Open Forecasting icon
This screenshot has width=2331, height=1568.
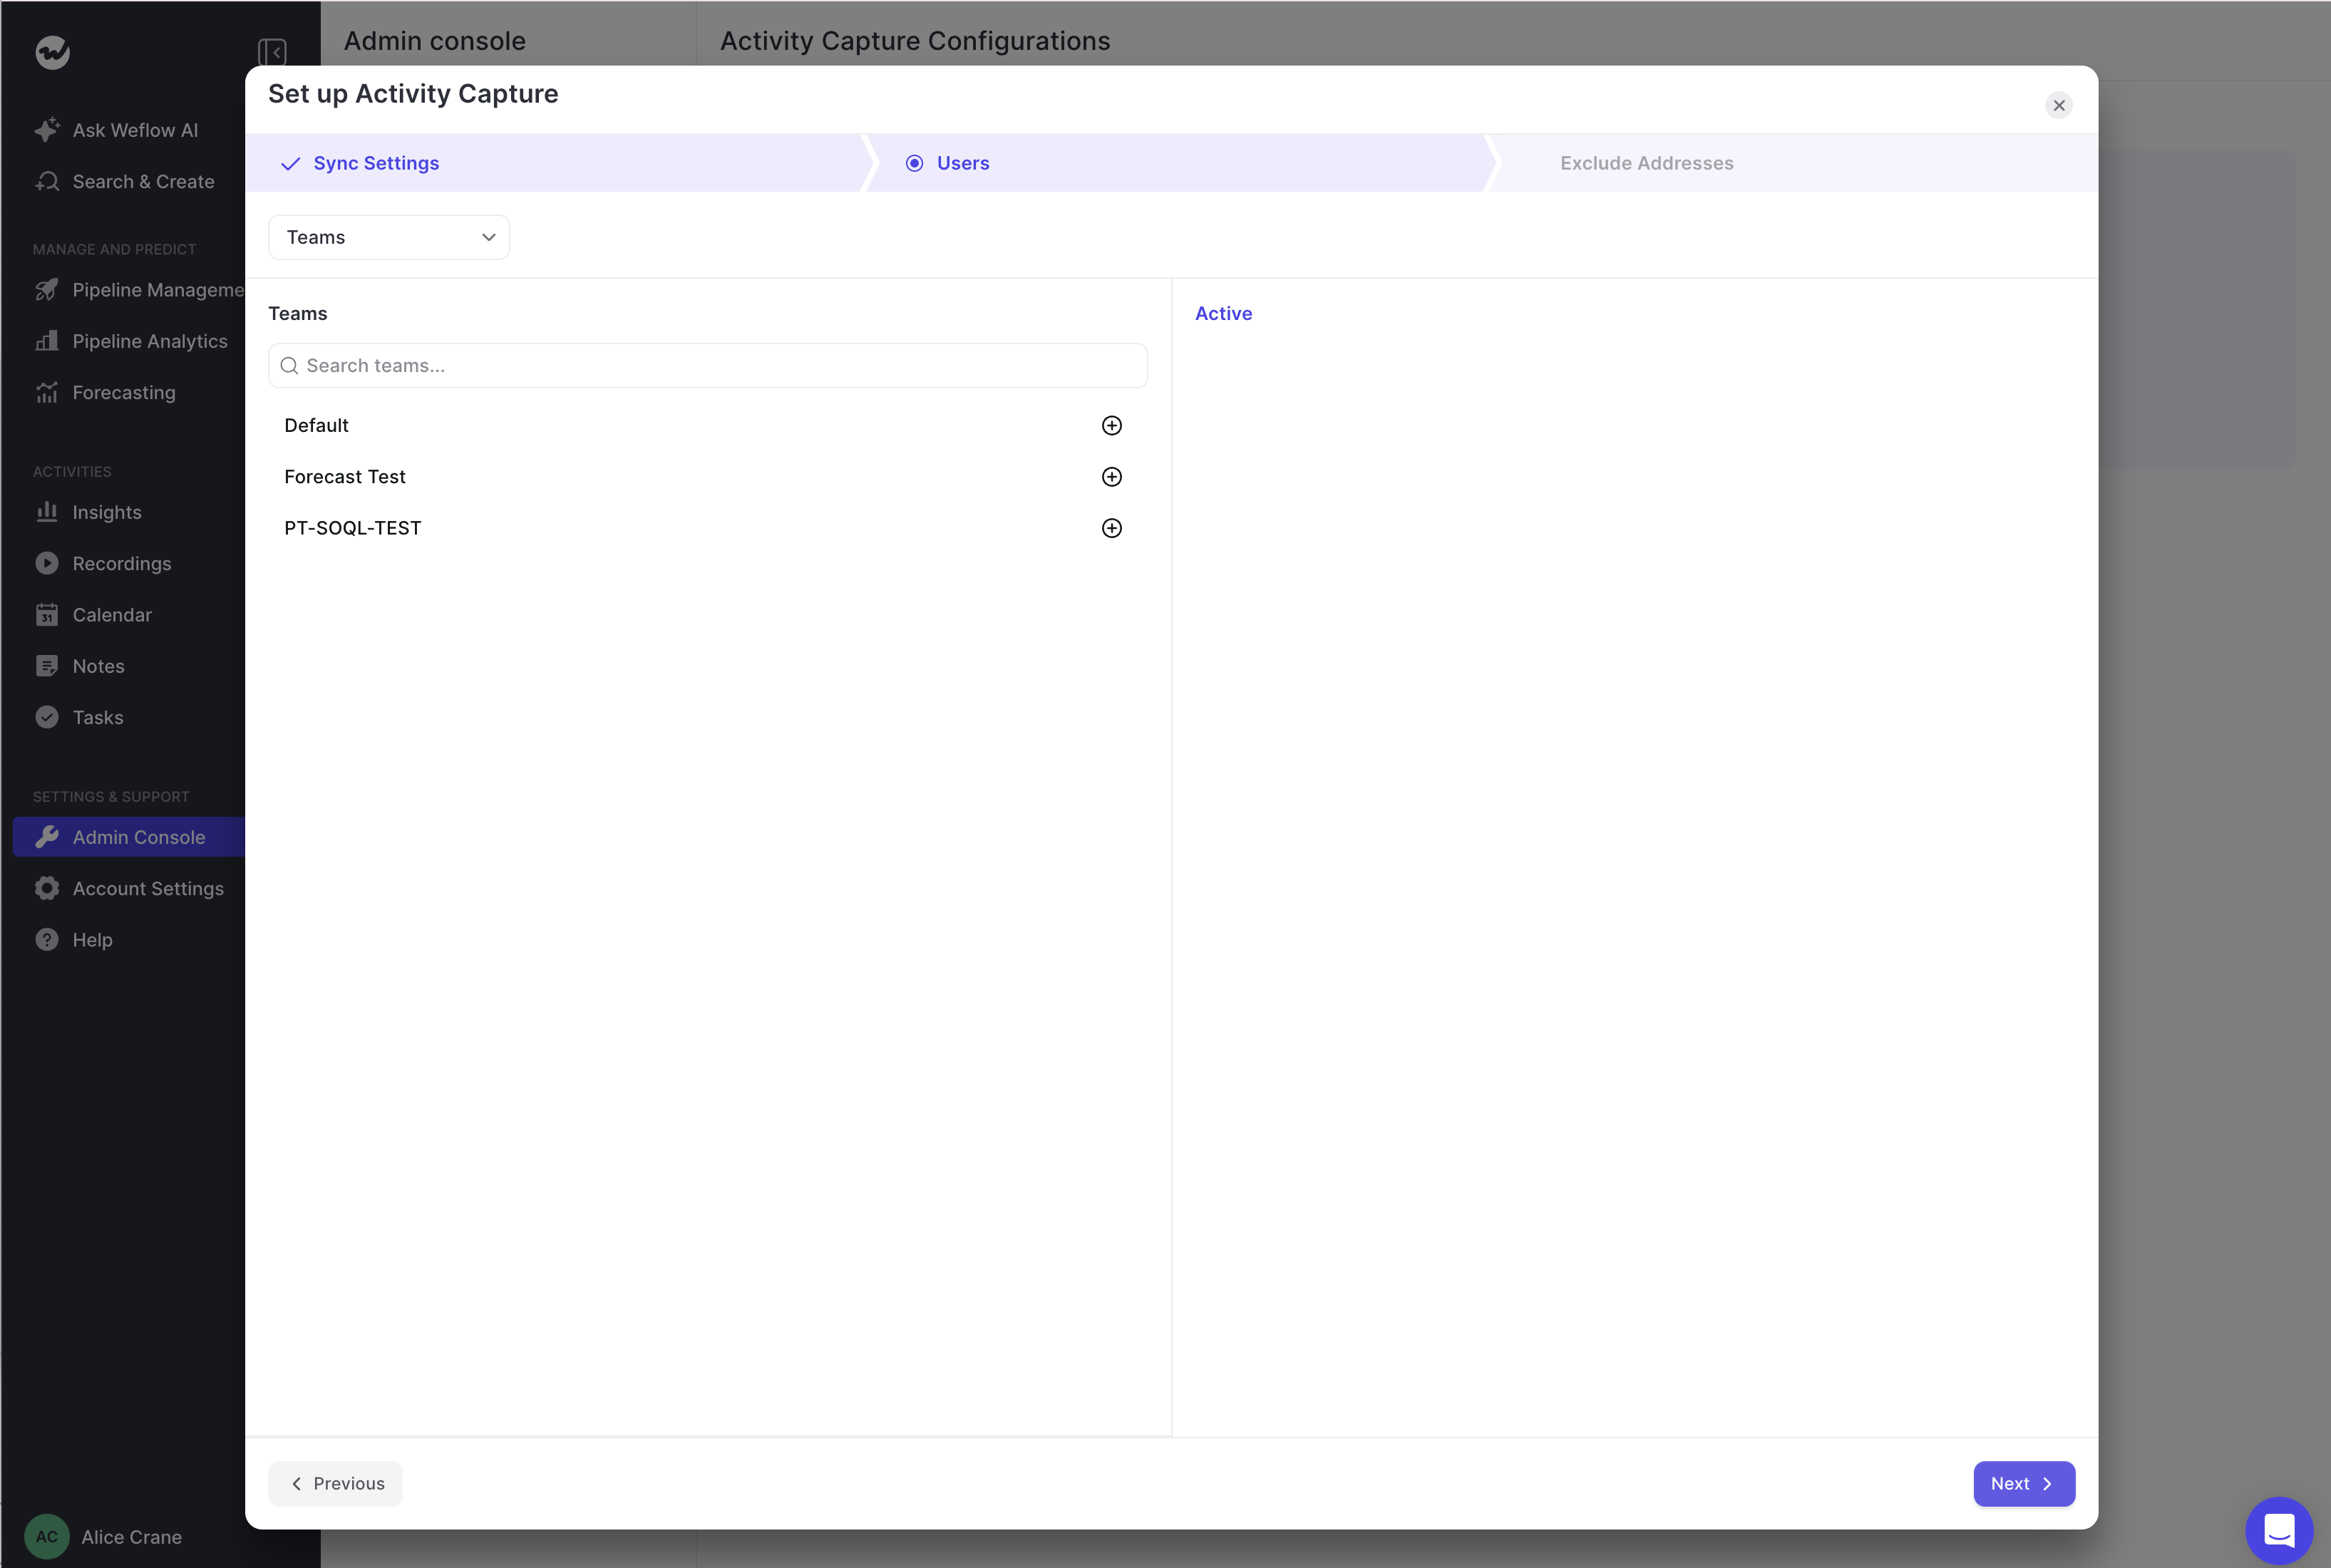coord(46,393)
